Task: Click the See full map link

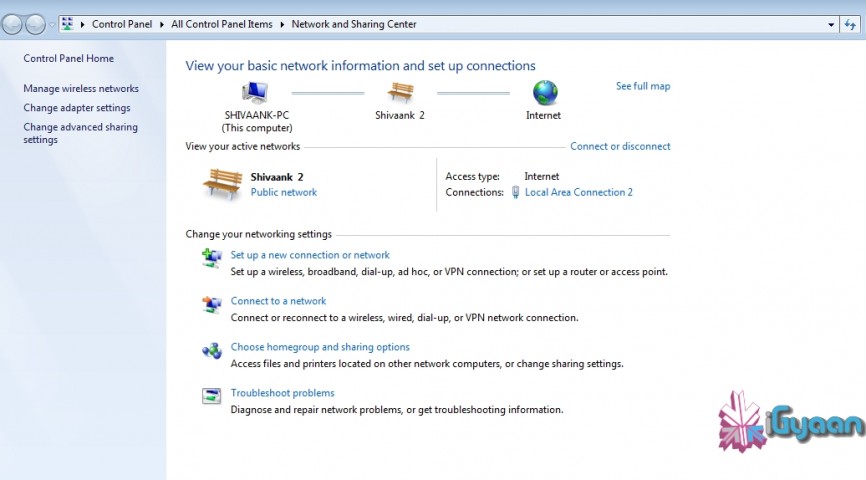Action: [643, 86]
